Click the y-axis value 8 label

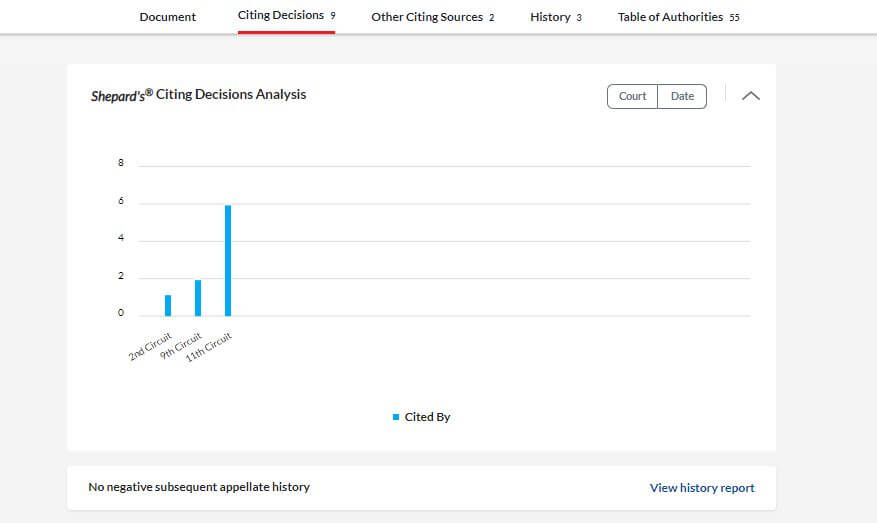click(121, 163)
